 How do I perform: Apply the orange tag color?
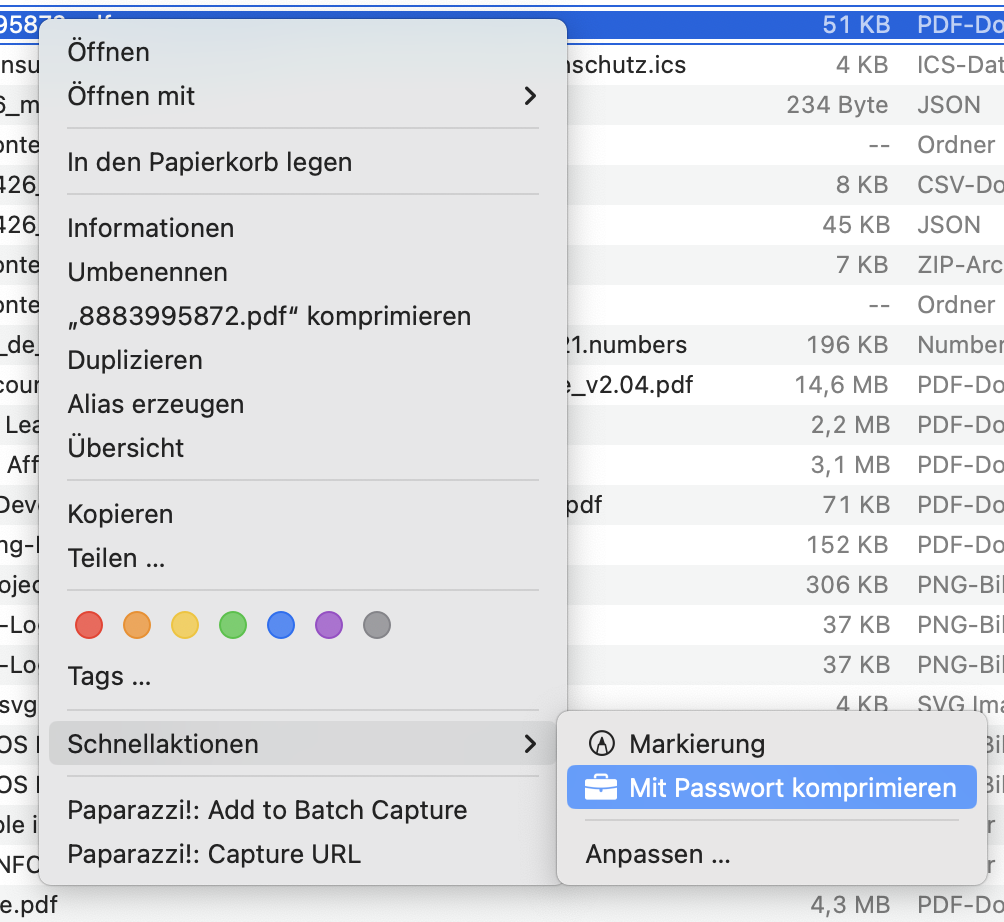click(x=137, y=626)
